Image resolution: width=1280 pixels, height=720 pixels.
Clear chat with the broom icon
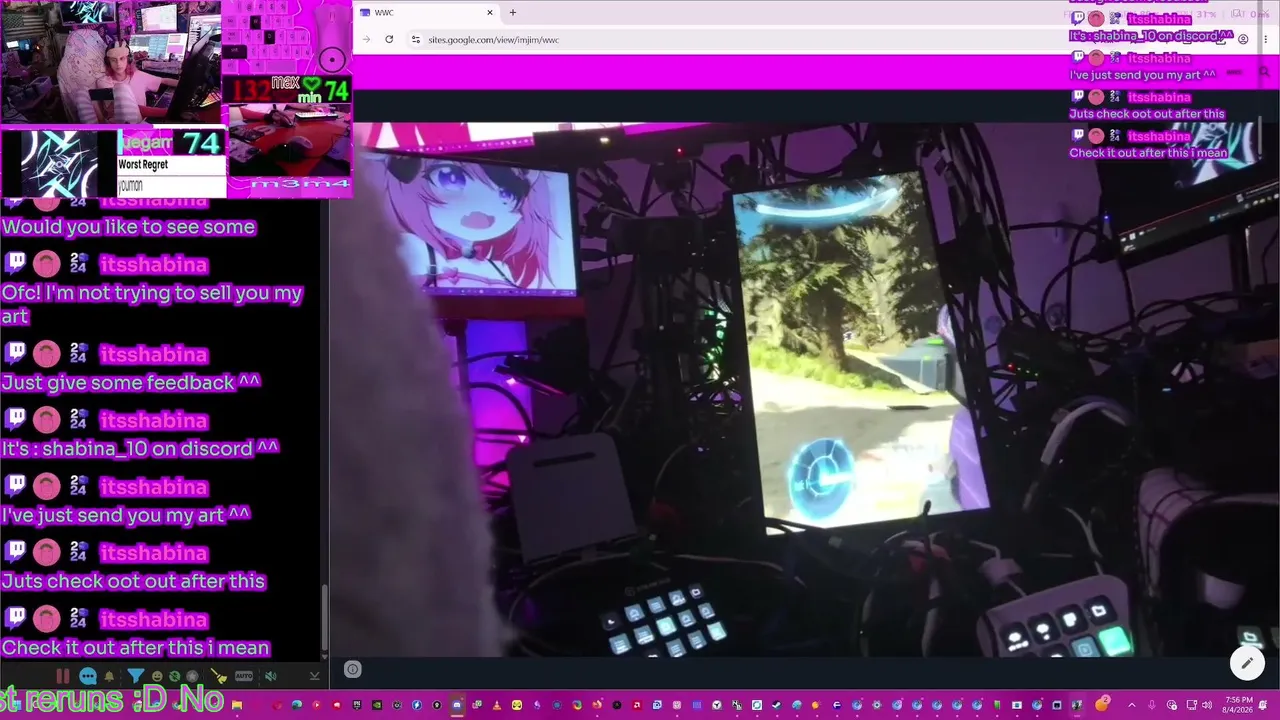[219, 676]
